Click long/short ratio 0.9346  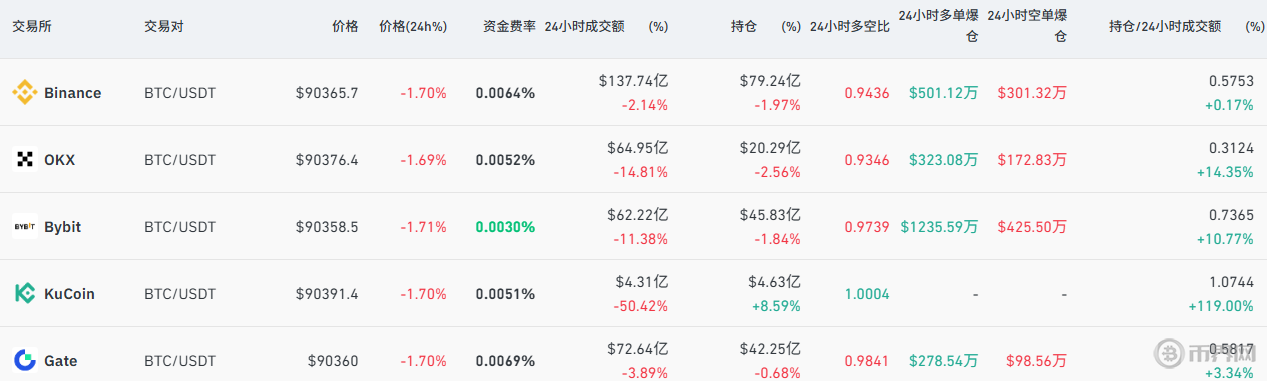[867, 160]
